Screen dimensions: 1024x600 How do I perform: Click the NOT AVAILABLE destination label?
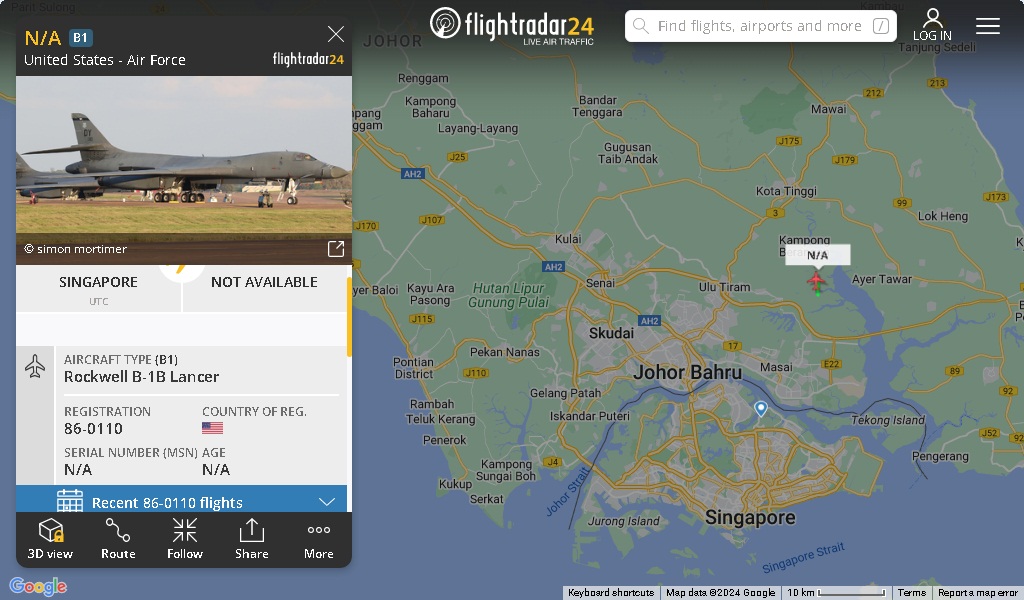click(x=264, y=282)
